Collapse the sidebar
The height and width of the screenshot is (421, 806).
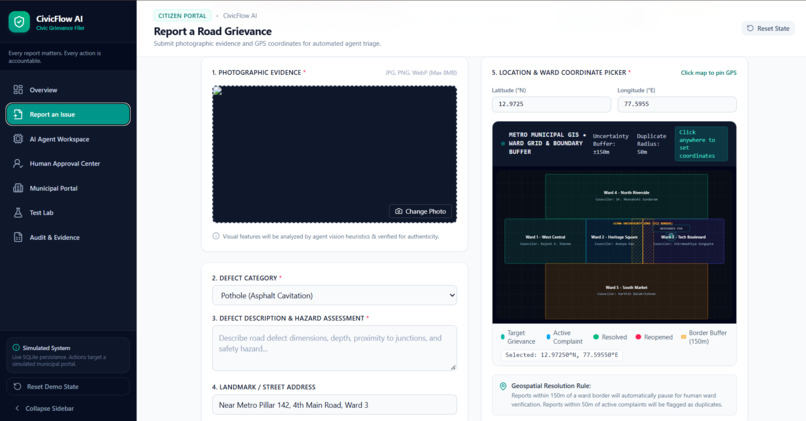tap(68, 408)
